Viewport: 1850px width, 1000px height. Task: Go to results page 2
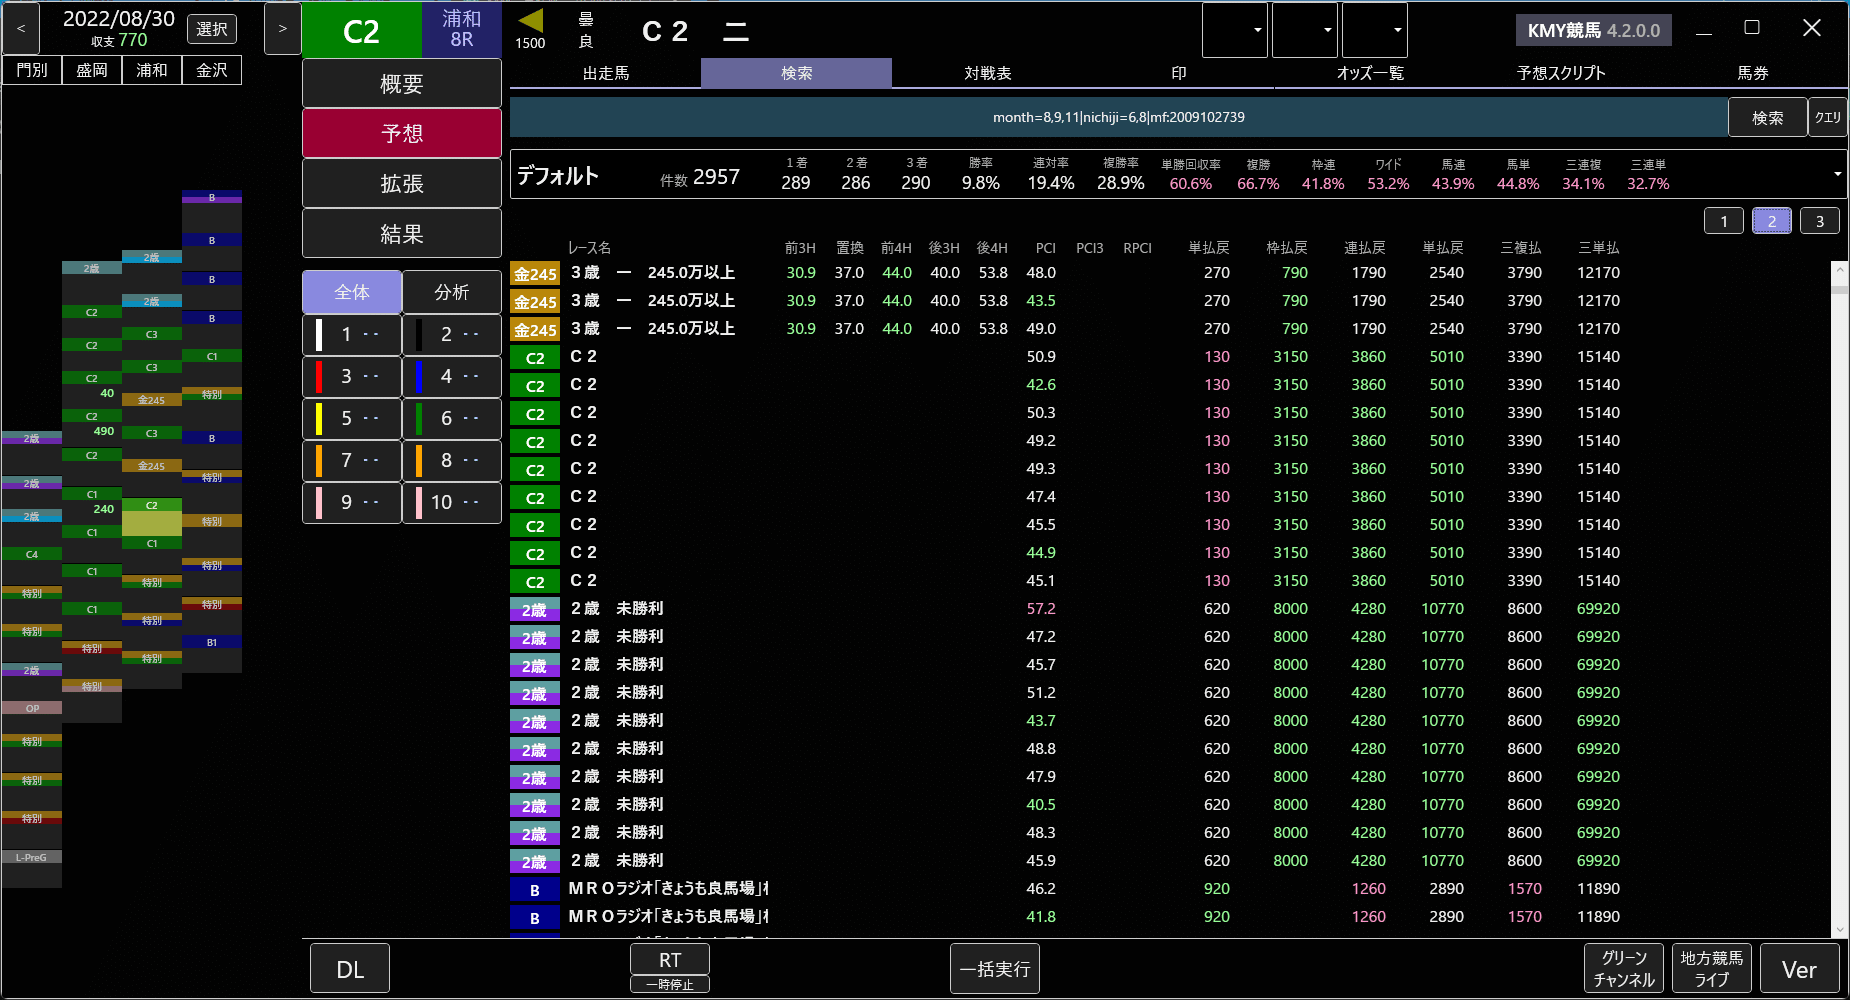(1772, 221)
